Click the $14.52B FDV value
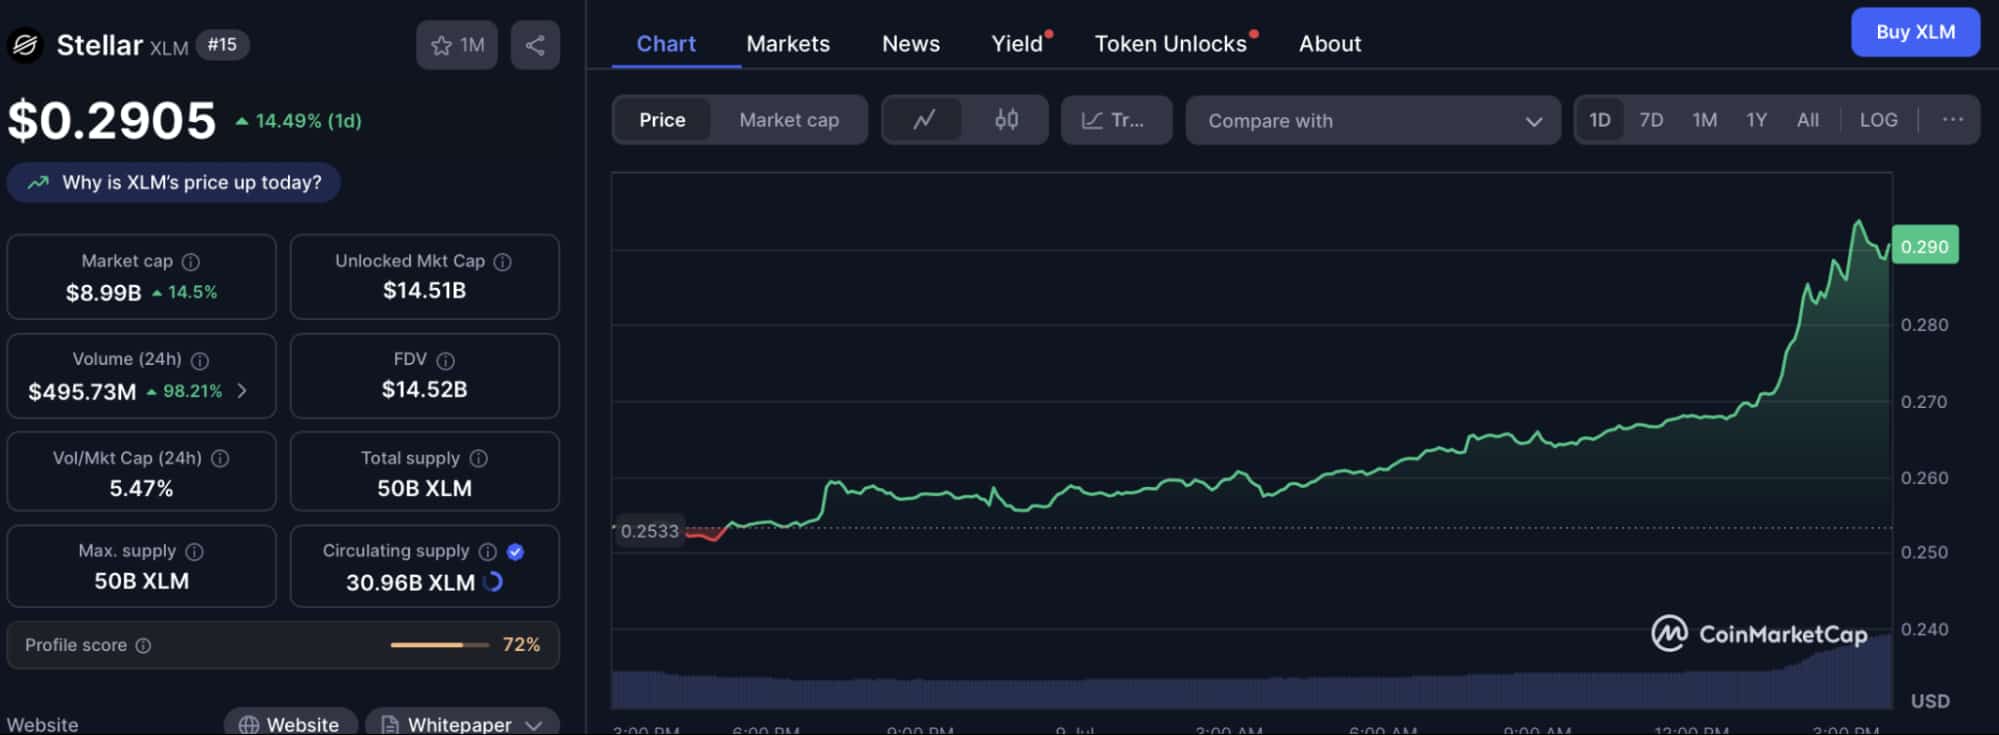This screenshot has width=1999, height=735. (x=424, y=390)
